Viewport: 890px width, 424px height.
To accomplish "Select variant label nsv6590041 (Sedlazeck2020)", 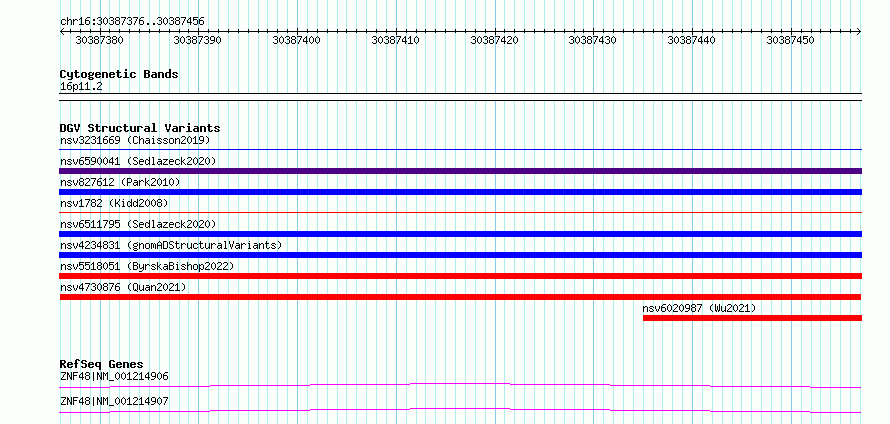I will pyautogui.click(x=138, y=161).
